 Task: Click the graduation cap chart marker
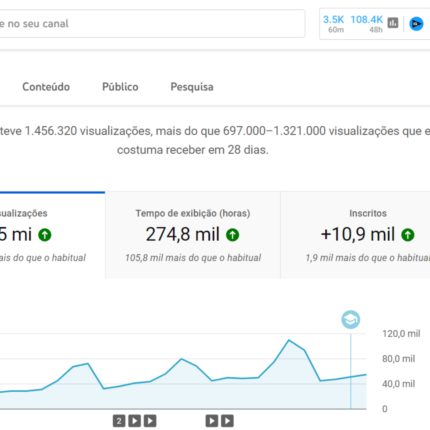tap(351, 320)
